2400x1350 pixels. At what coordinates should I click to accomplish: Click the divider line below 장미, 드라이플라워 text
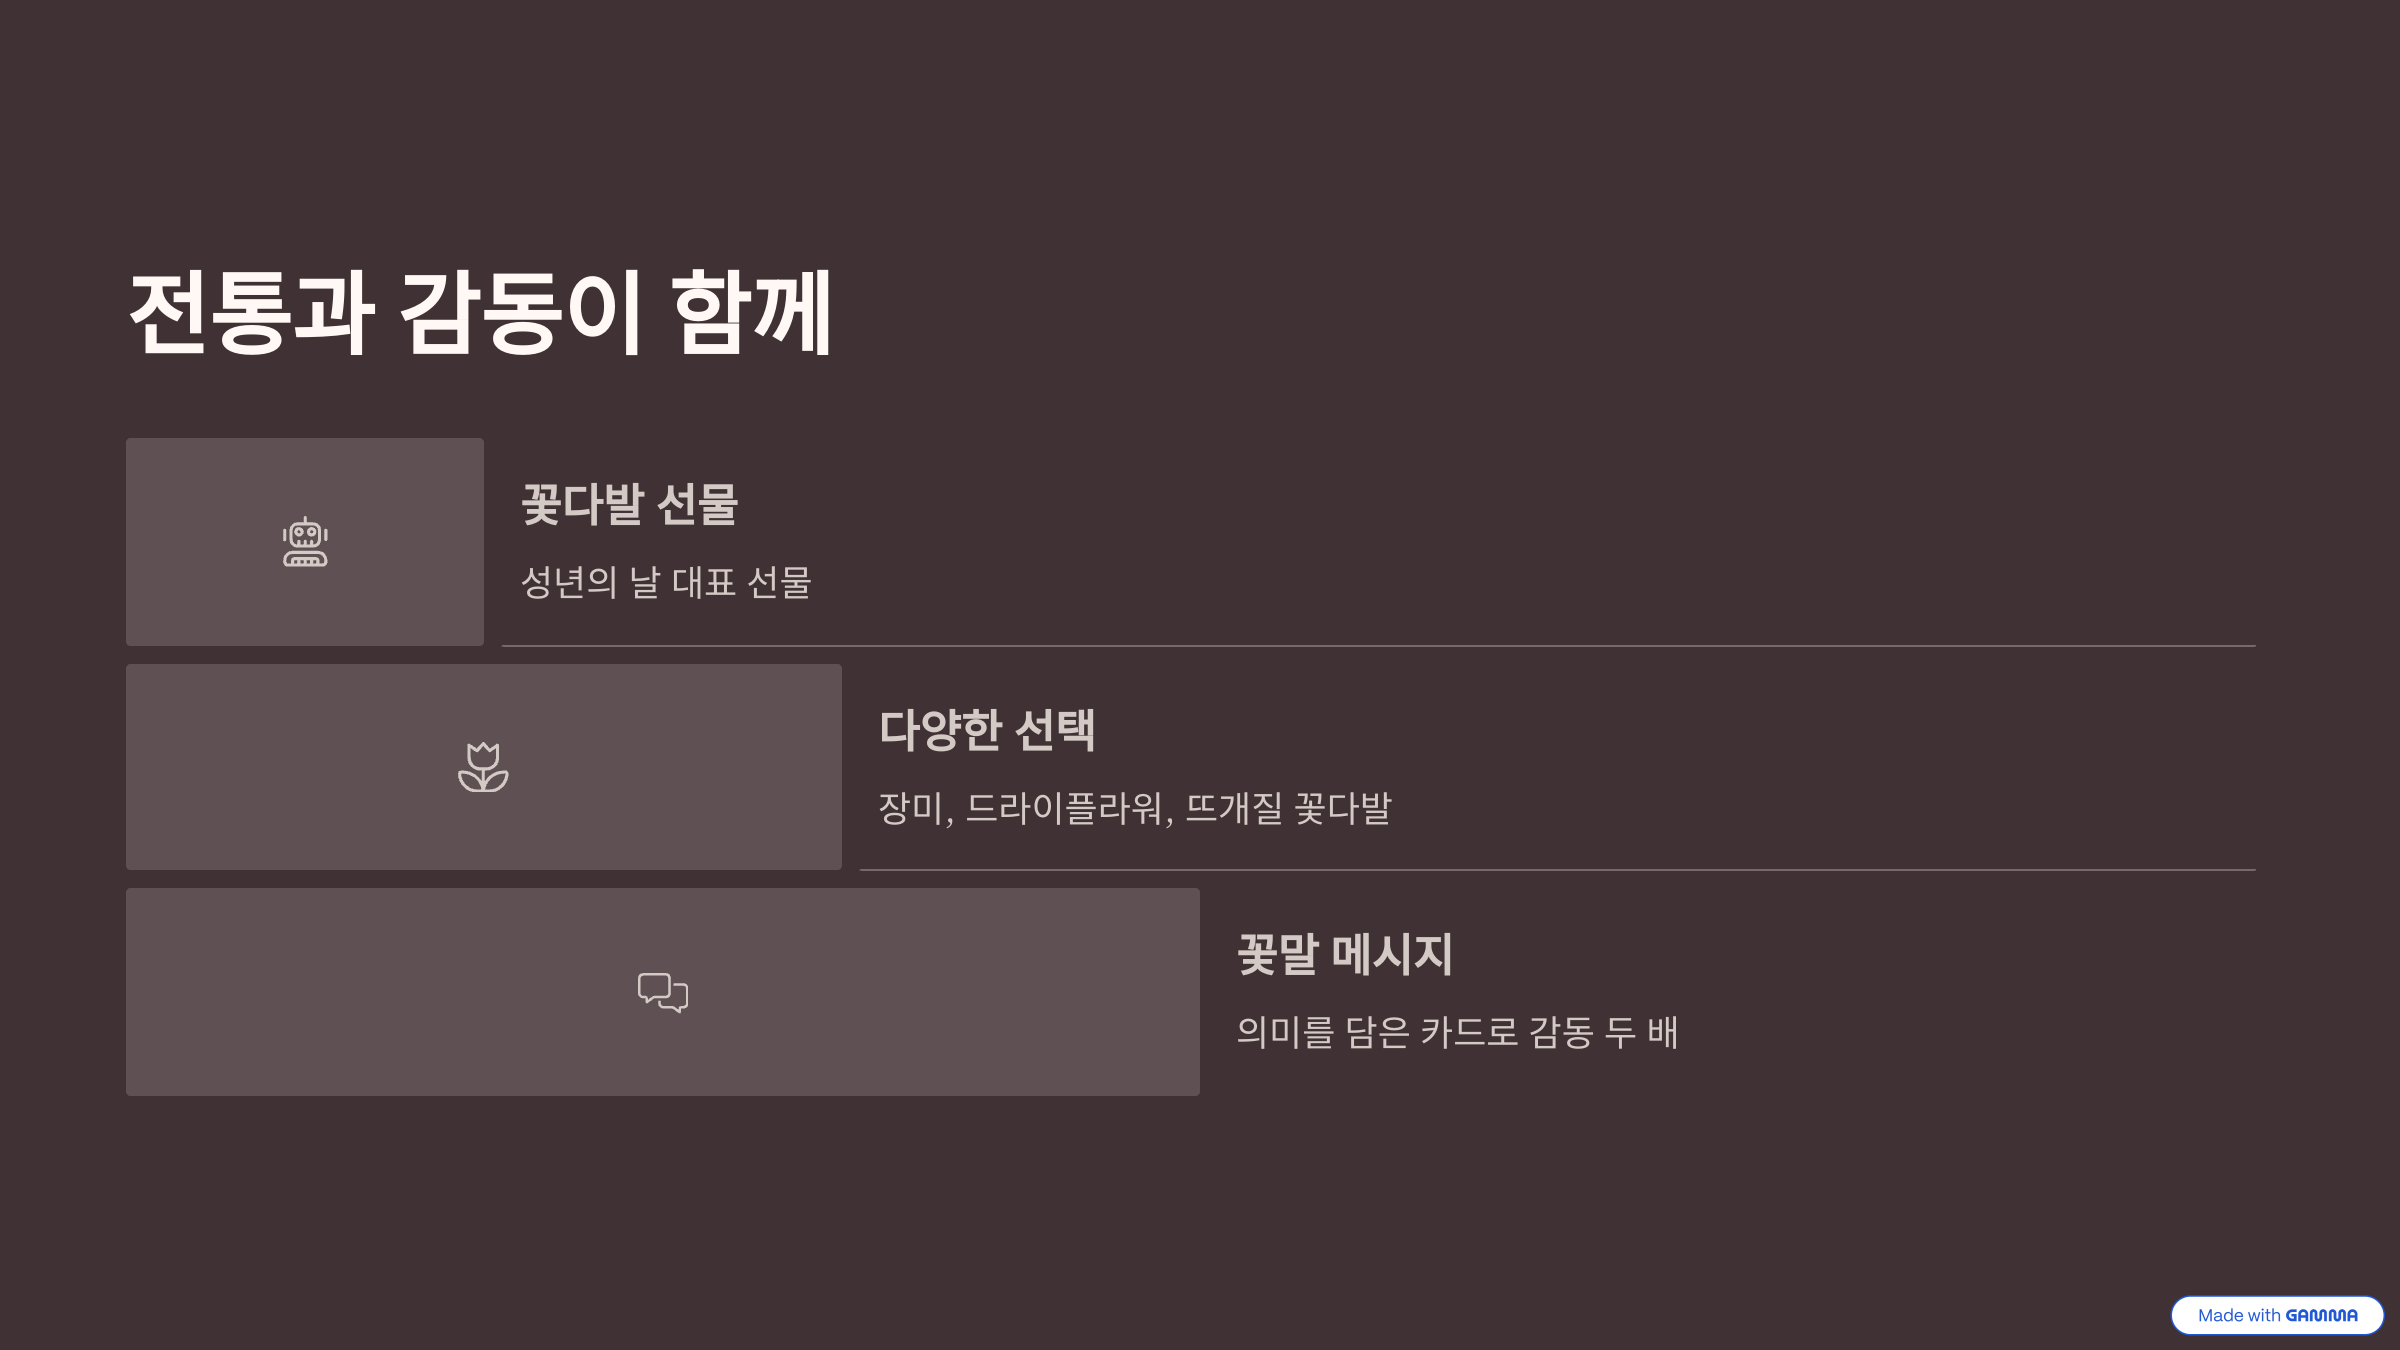point(1558,870)
